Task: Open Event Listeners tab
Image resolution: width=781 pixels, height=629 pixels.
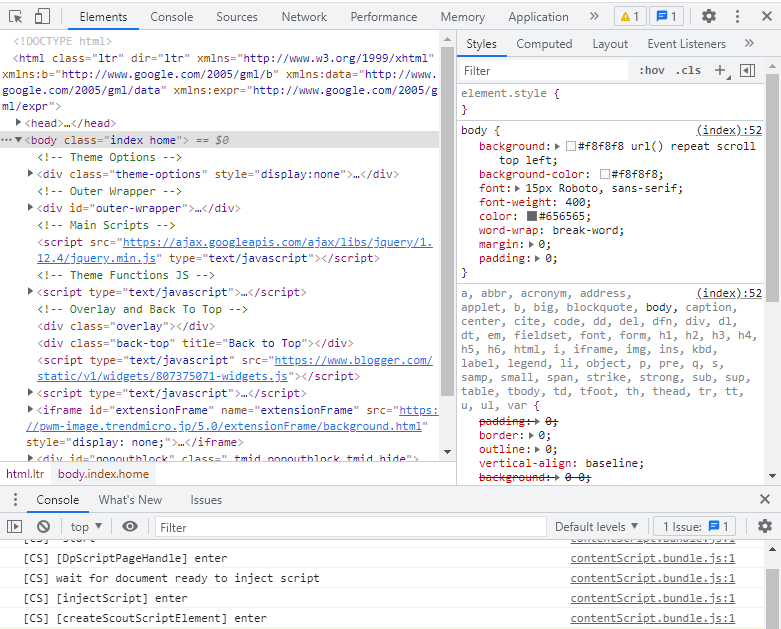Action: pyautogui.click(x=686, y=44)
